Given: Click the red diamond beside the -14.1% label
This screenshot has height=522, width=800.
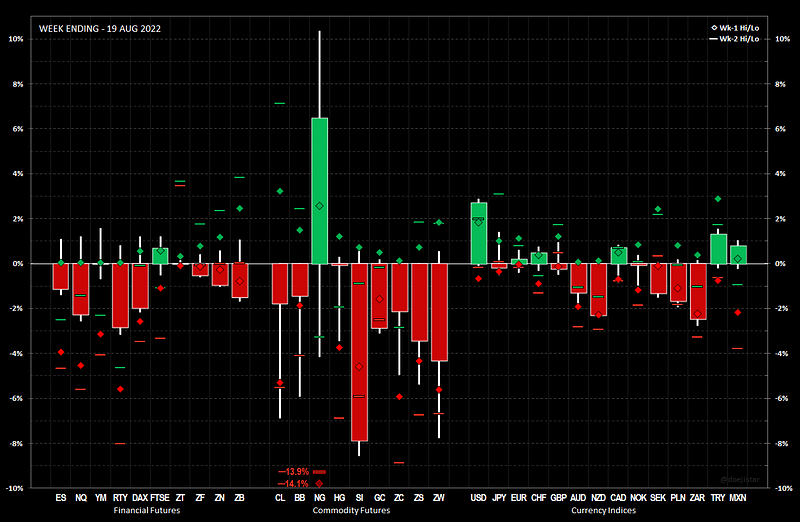Looking at the screenshot, I should pos(319,484).
